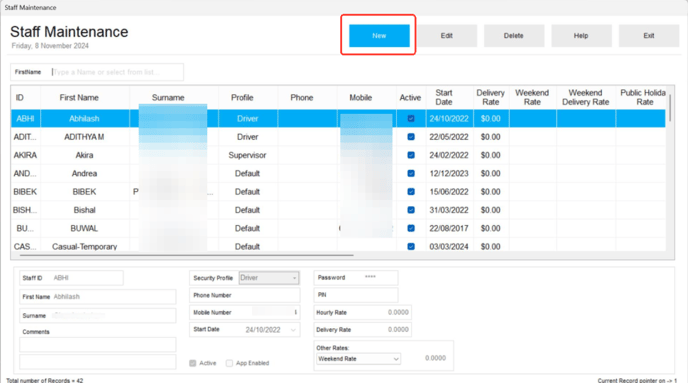Click the PIN field

[356, 295]
